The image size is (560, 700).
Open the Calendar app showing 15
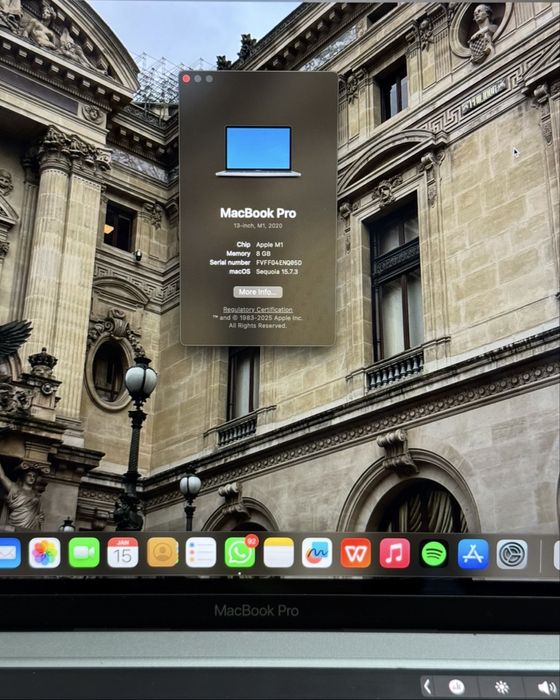122,553
